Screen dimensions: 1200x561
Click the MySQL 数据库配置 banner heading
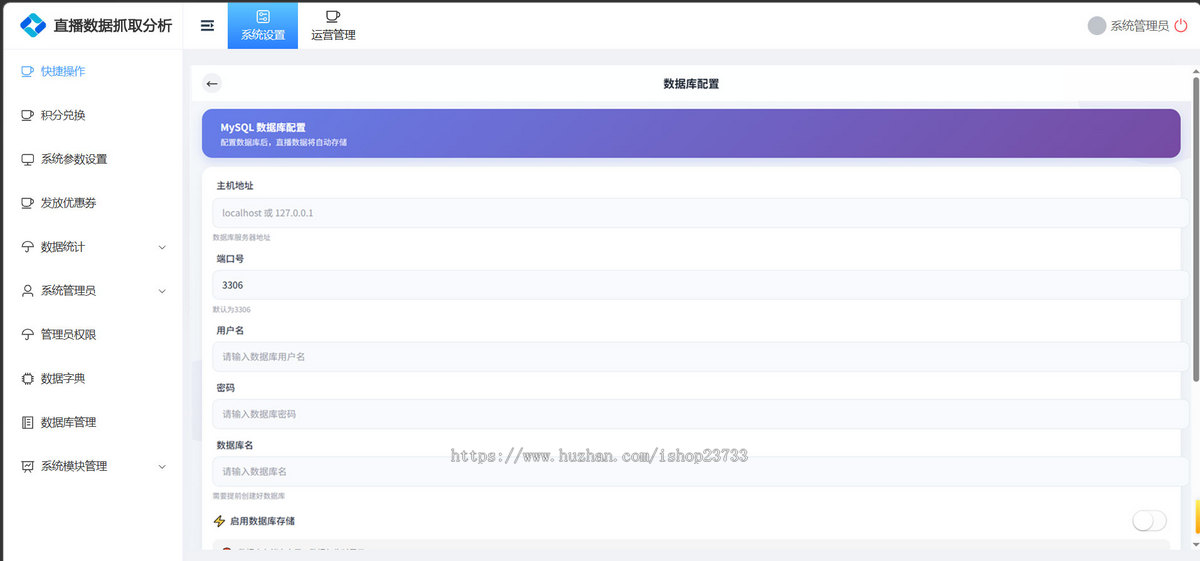pyautogui.click(x=263, y=127)
